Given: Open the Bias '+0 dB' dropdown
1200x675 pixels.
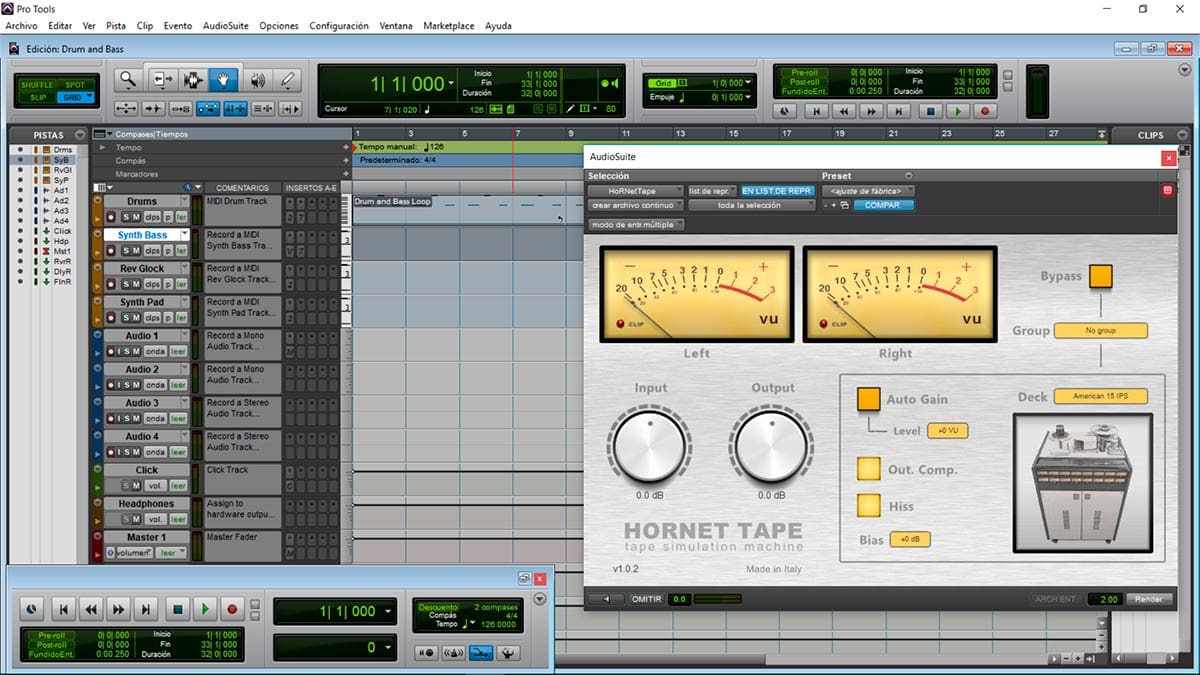Looking at the screenshot, I should point(910,539).
